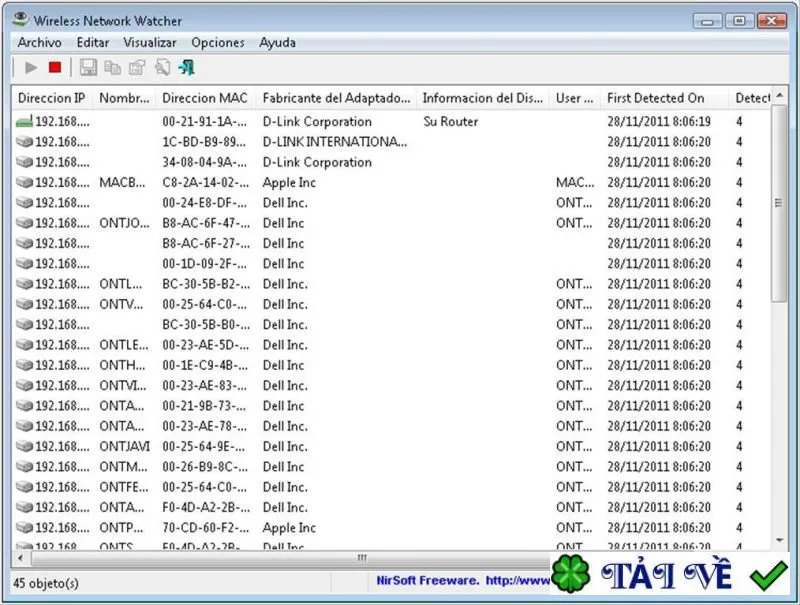Click the horizontal scrollbar left arrow
The width and height of the screenshot is (800, 605).
[20, 558]
